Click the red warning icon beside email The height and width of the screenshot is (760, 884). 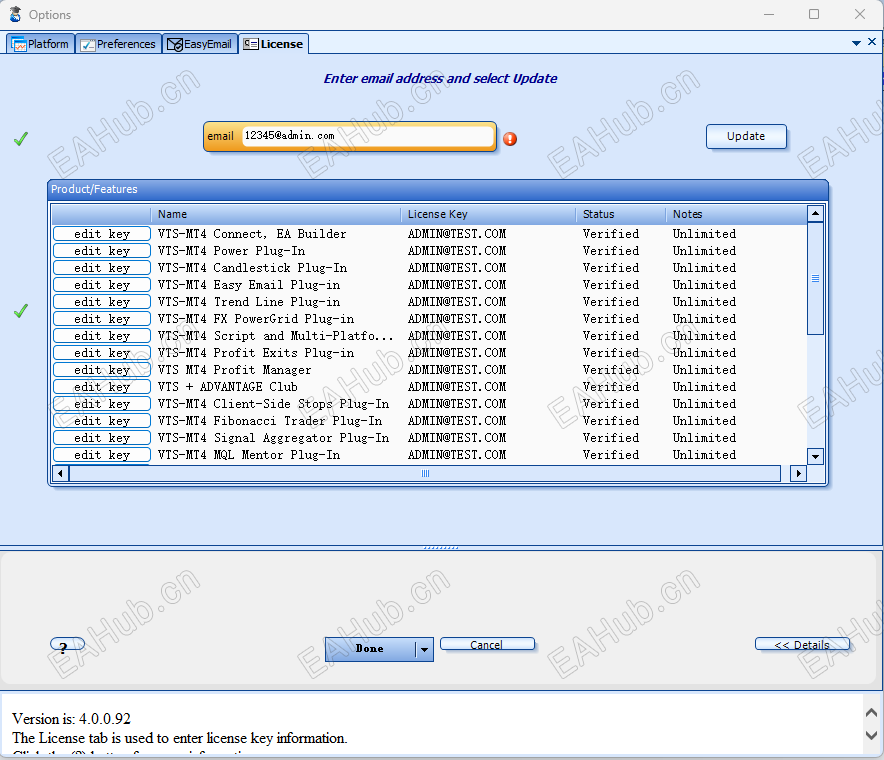tap(510, 139)
